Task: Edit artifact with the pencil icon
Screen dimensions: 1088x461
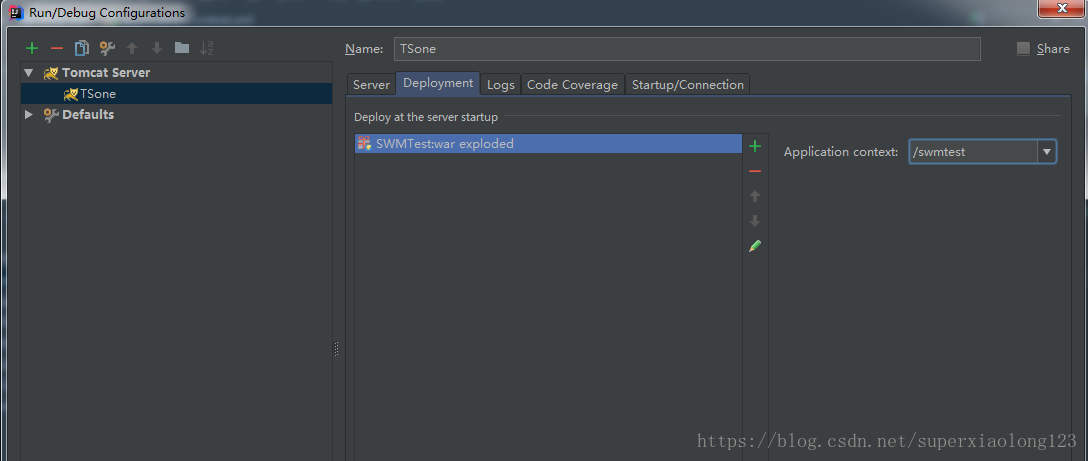Action: [x=755, y=246]
